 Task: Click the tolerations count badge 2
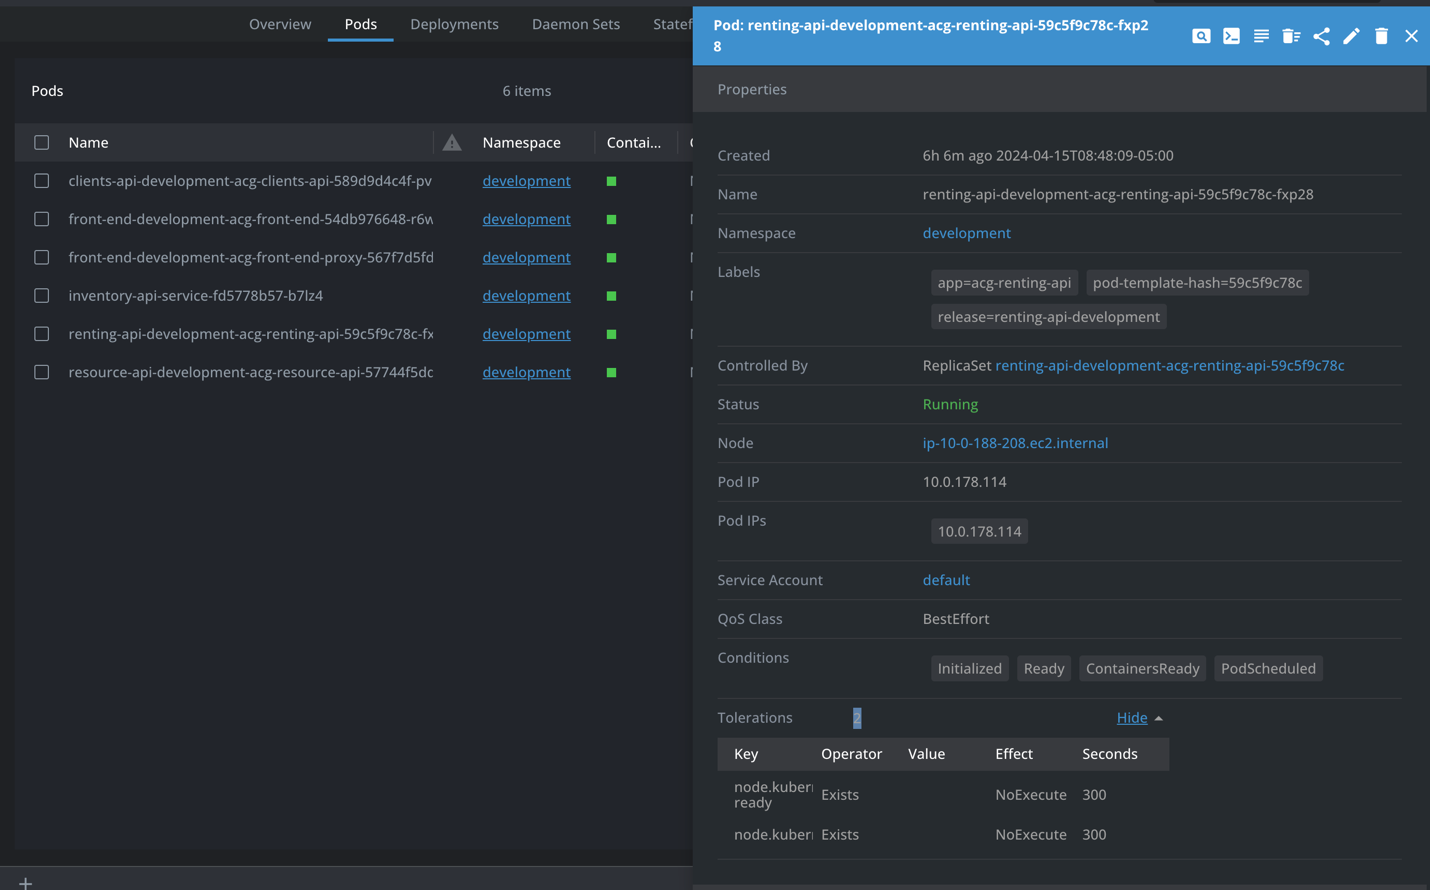857,718
